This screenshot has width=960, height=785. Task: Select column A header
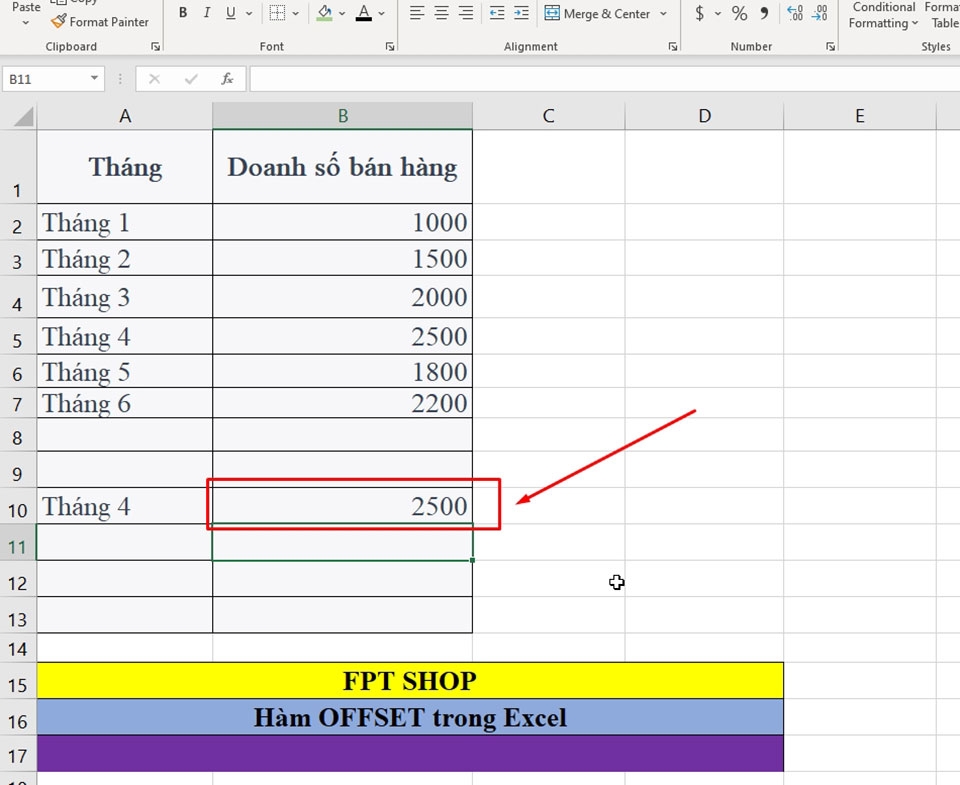[x=125, y=116]
